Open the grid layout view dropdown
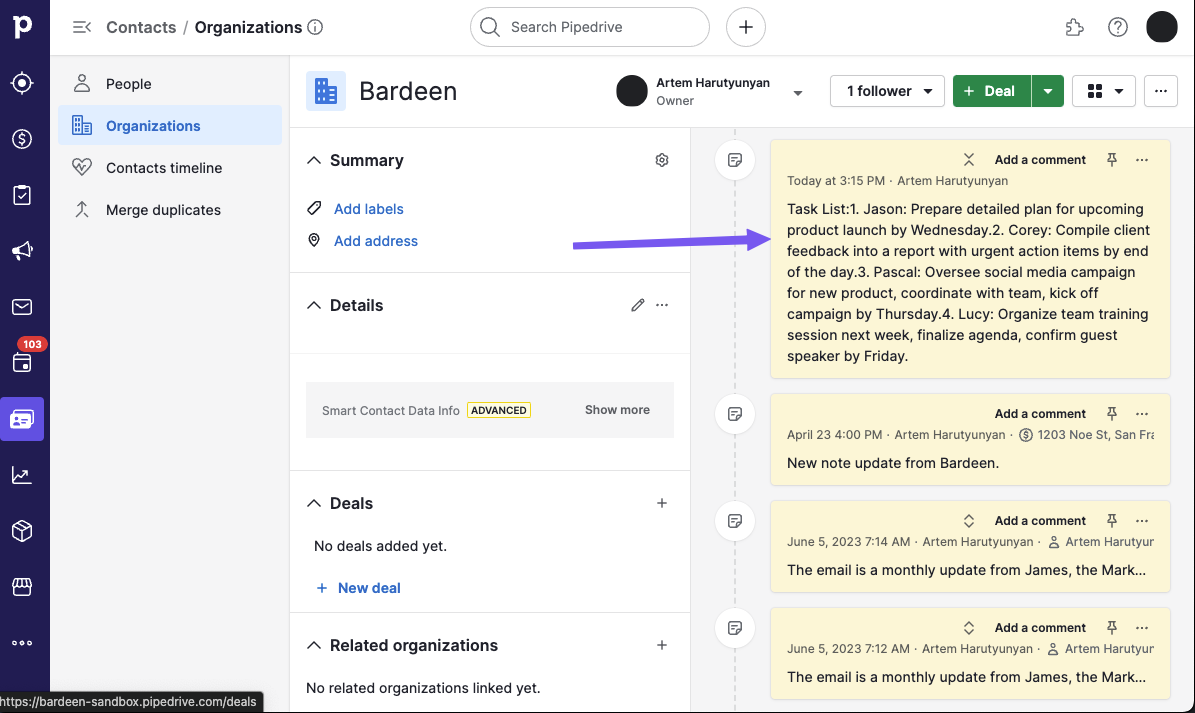Screen dimensions: 1195x713 (1104, 91)
